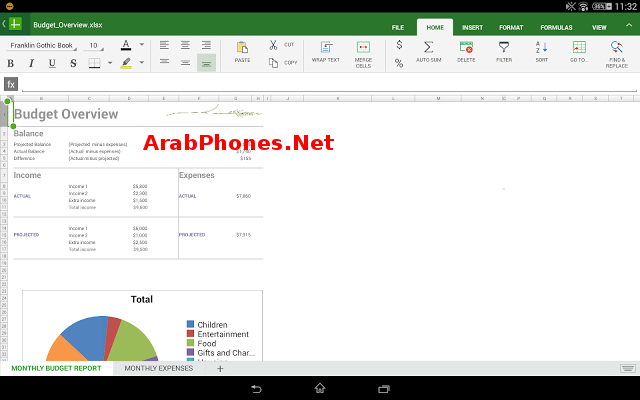Switch to the FORMAT tab
The height and width of the screenshot is (400, 640).
pos(511,28)
